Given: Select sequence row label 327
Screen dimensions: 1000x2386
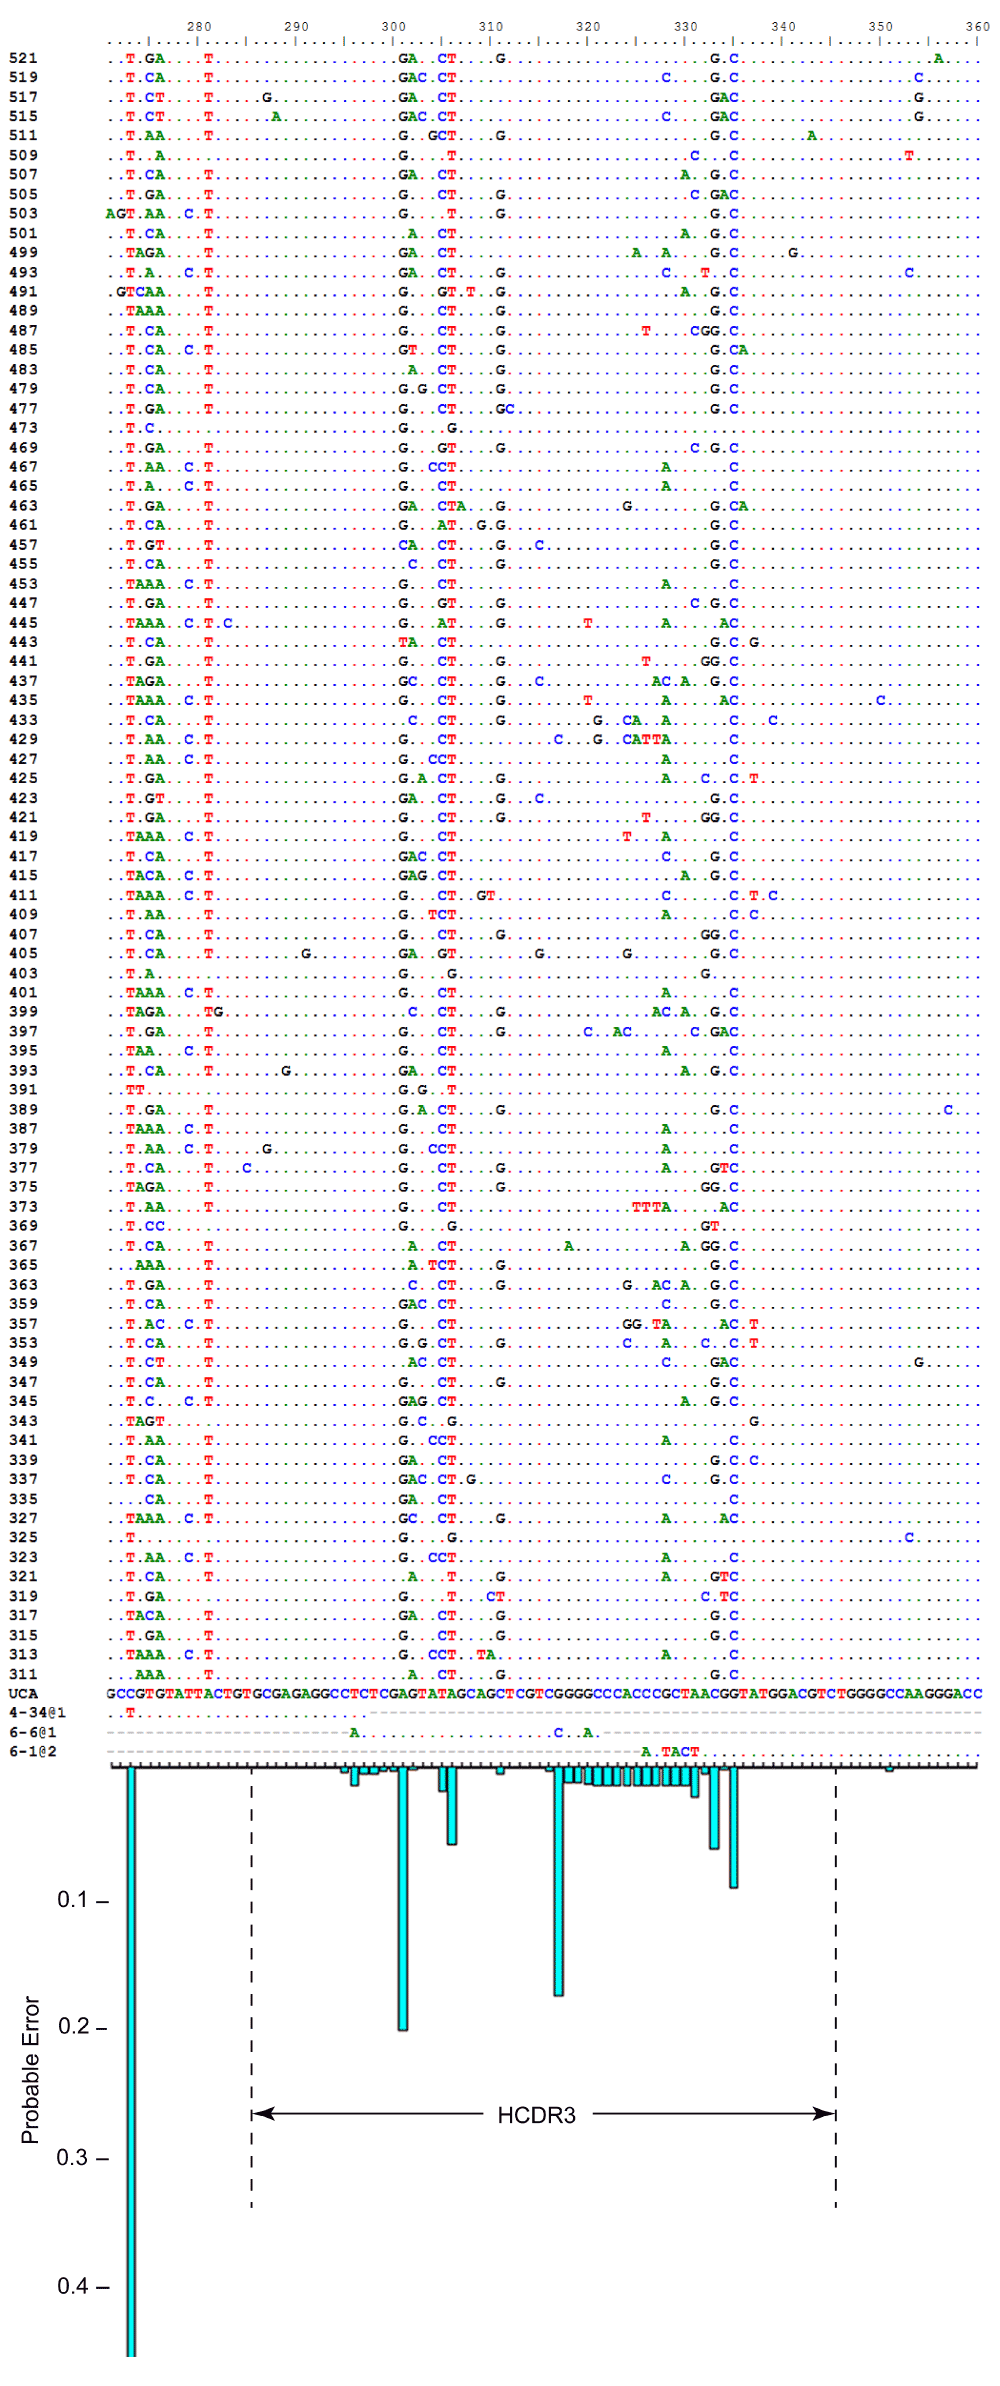Looking at the screenshot, I should pyautogui.click(x=23, y=1518).
